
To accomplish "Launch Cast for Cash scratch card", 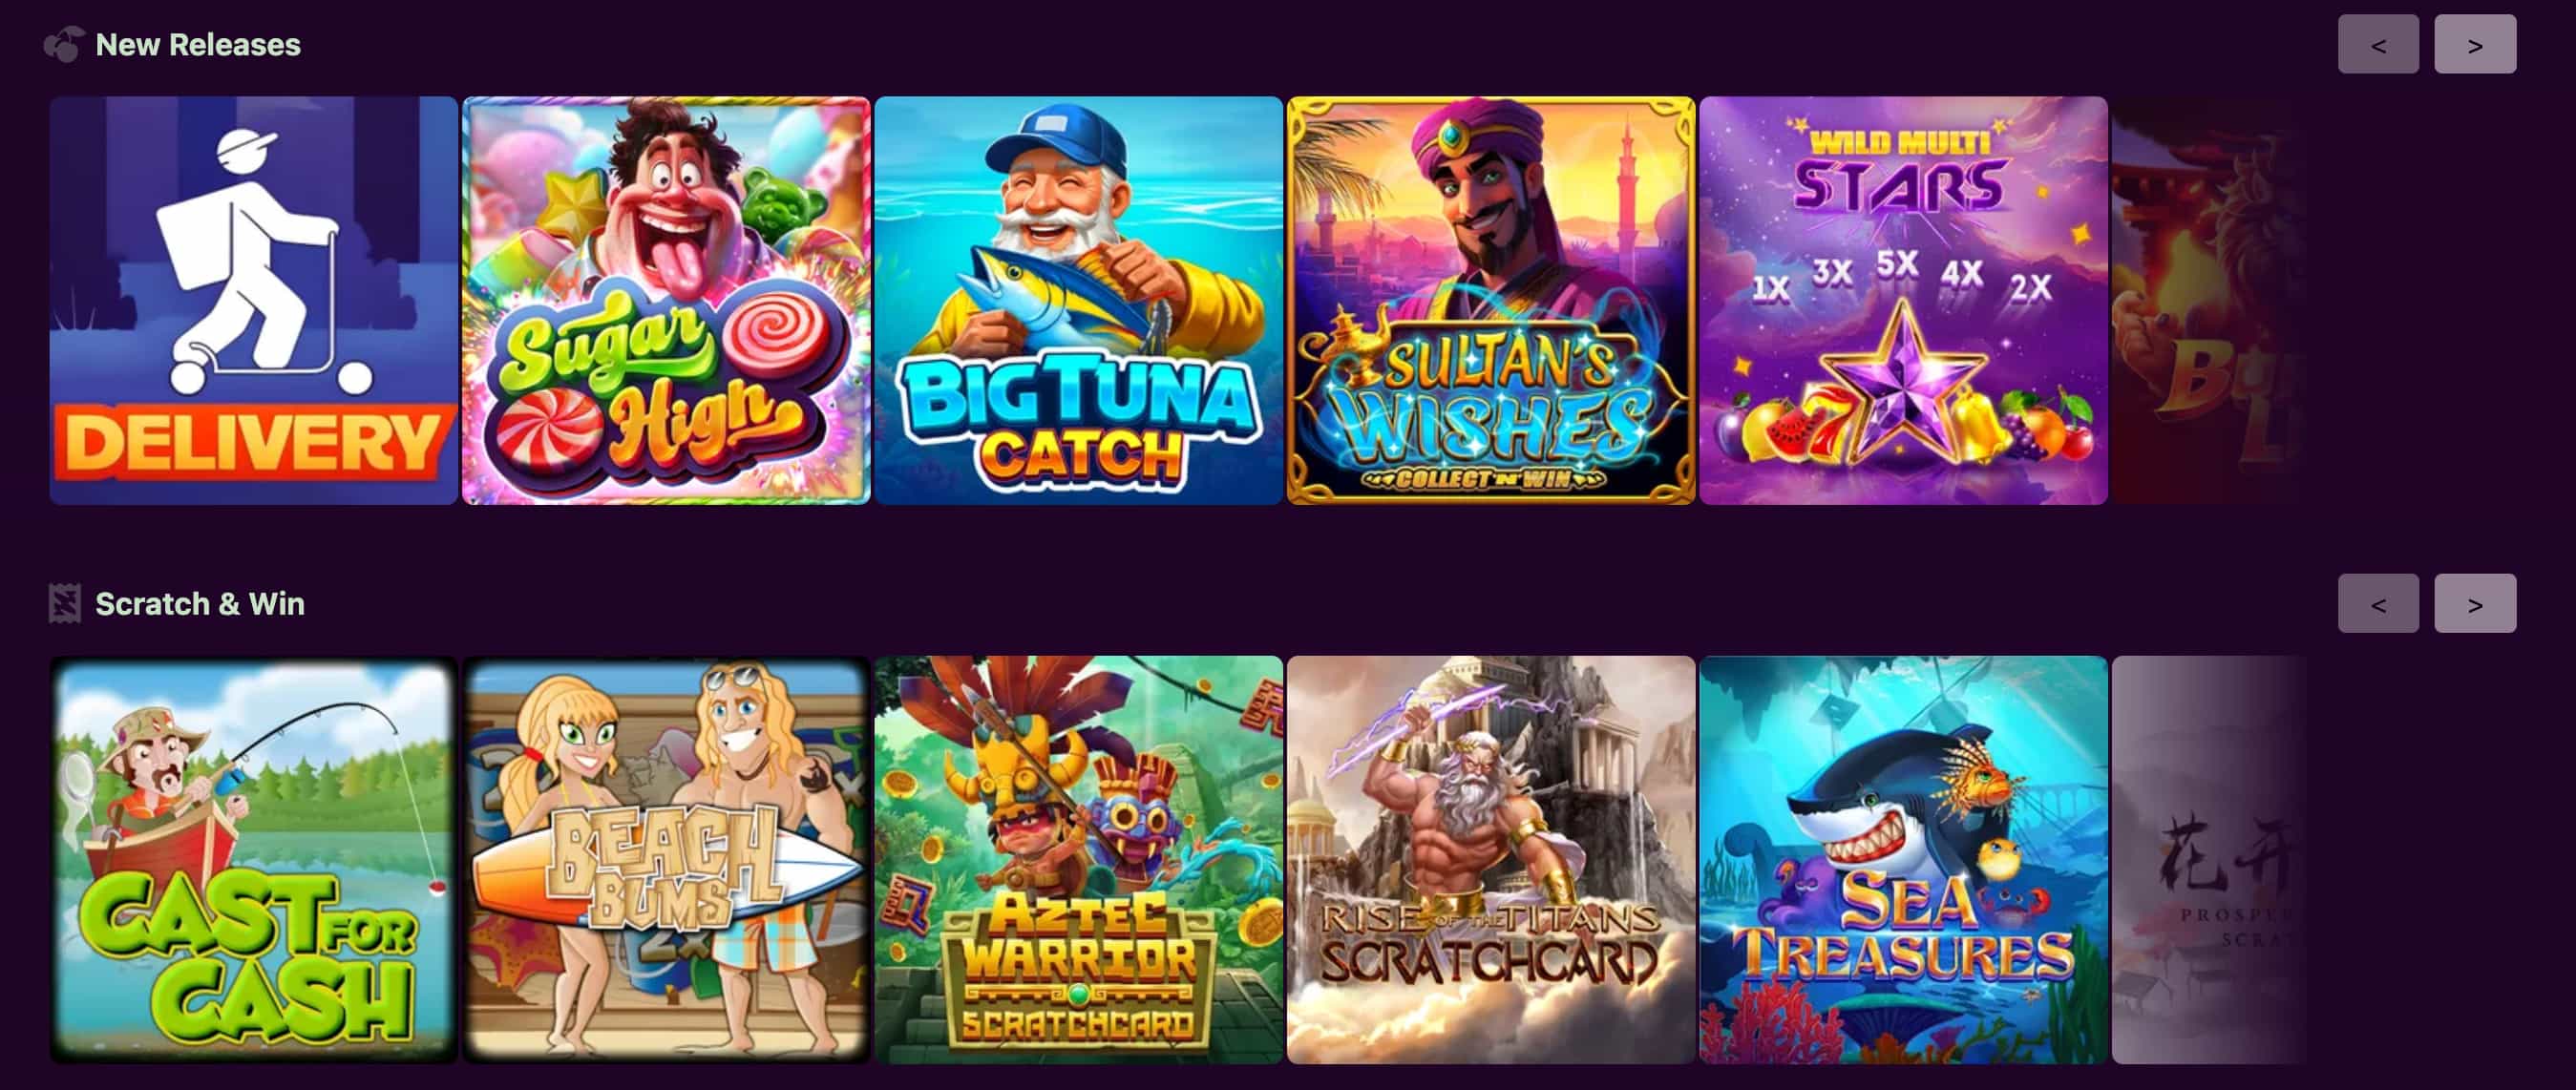I will [253, 860].
